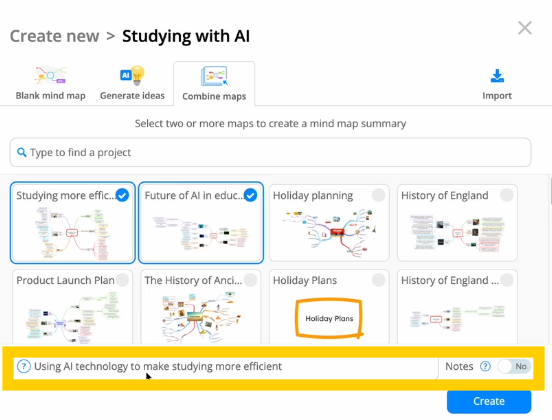
Task: Check the Holiday planning map circle
Action: point(378,195)
